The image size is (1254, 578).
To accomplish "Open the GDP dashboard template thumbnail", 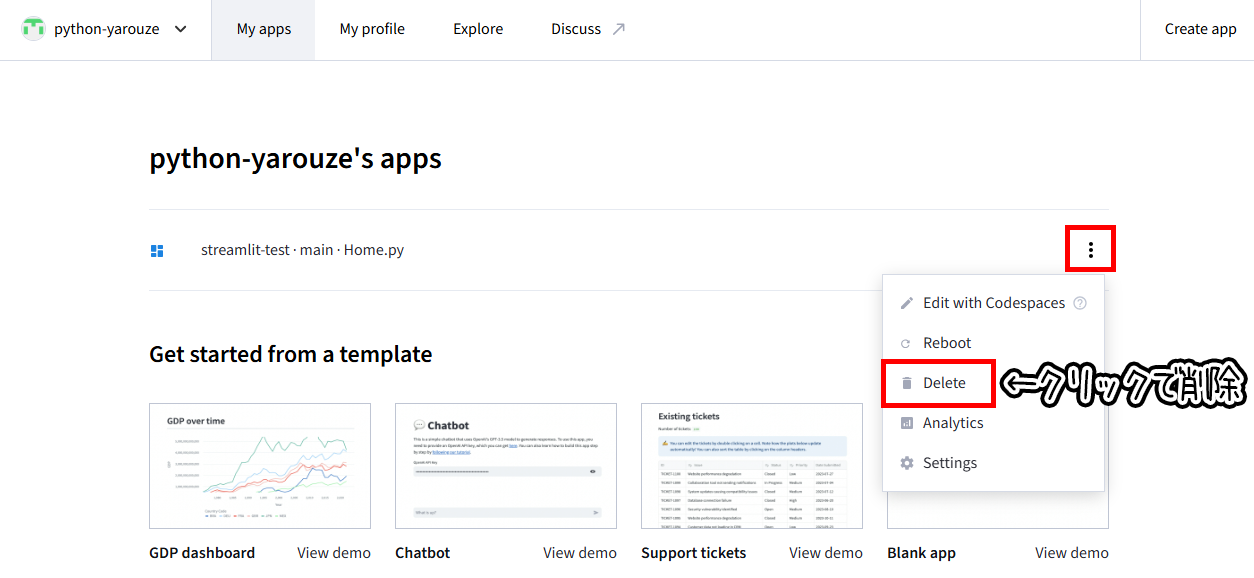I will [260, 466].
